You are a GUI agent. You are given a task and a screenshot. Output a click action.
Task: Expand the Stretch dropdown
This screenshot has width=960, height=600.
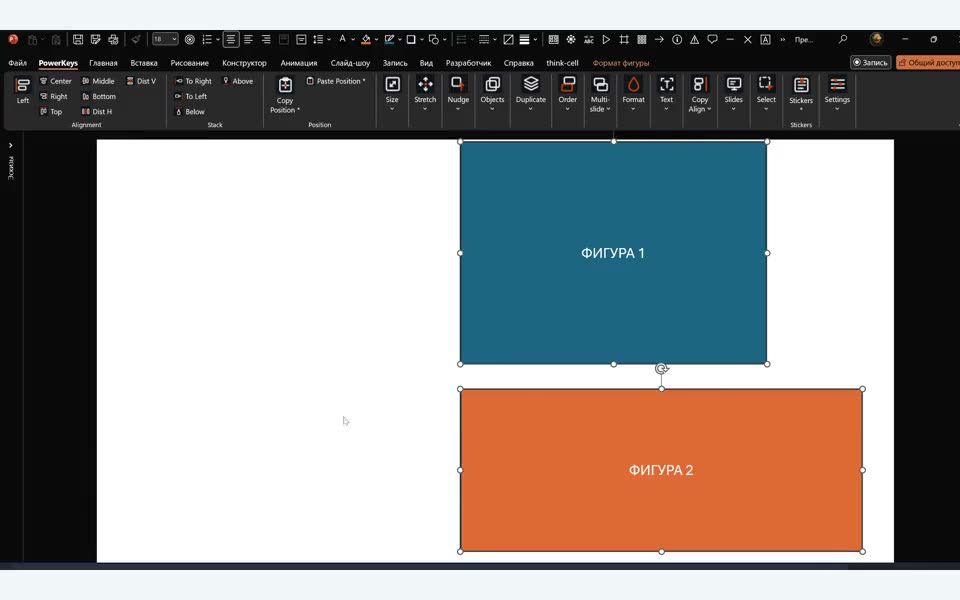point(425,94)
